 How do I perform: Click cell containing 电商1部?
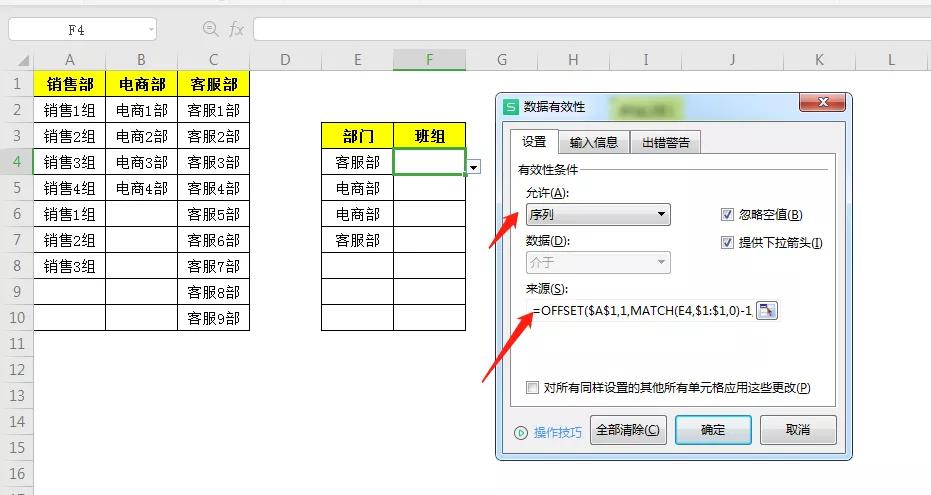click(141, 110)
